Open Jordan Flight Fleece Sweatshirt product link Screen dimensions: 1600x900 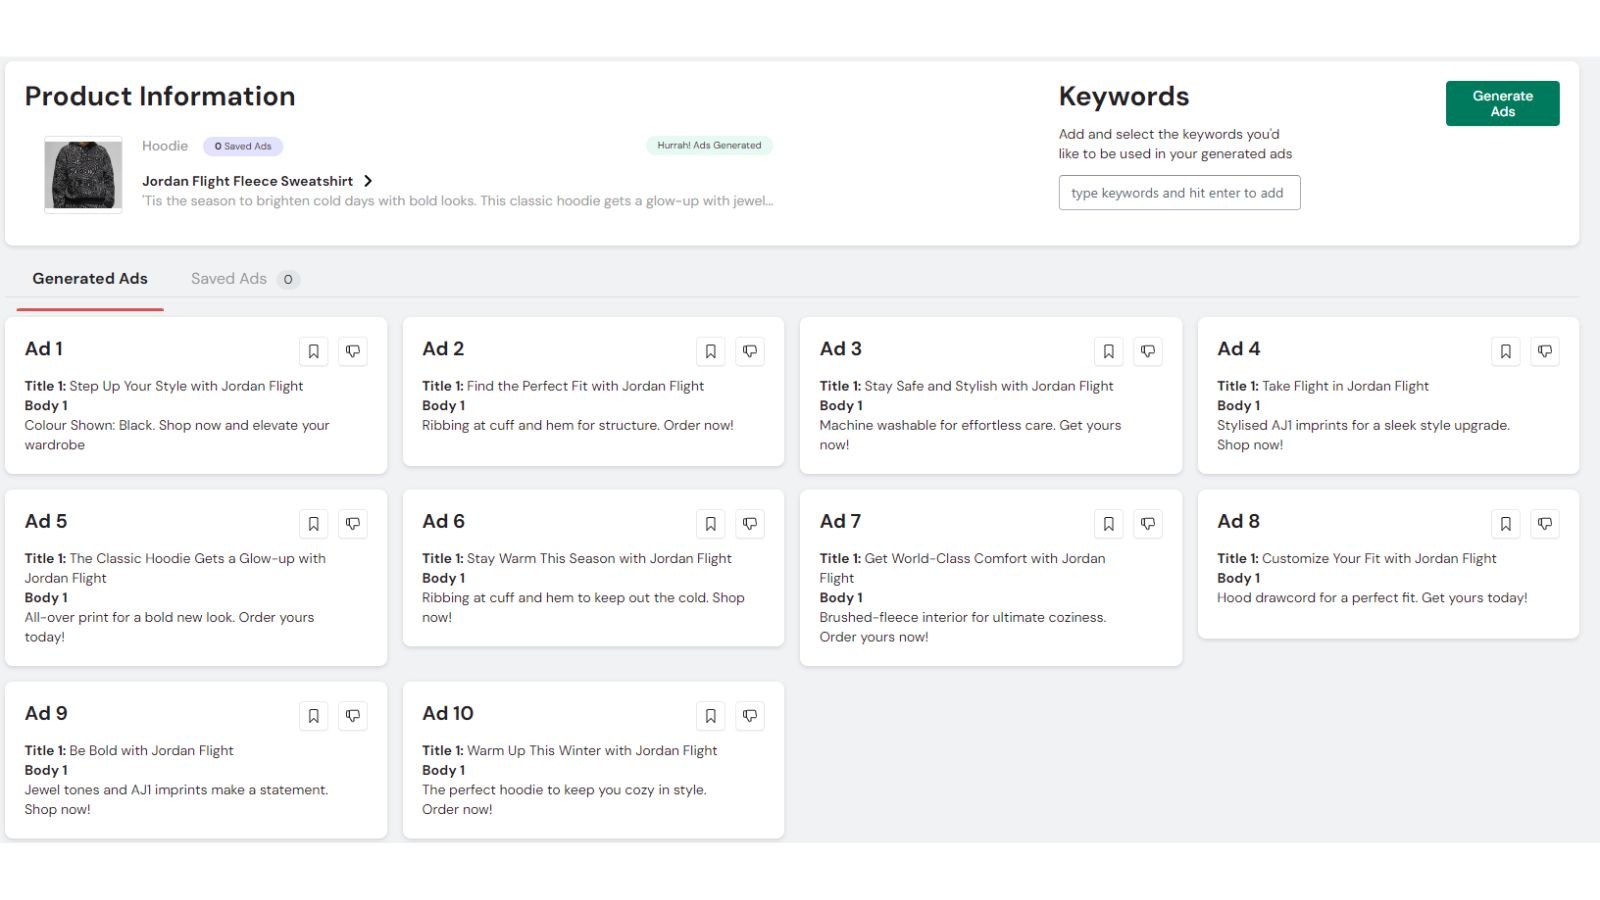tap(247, 181)
